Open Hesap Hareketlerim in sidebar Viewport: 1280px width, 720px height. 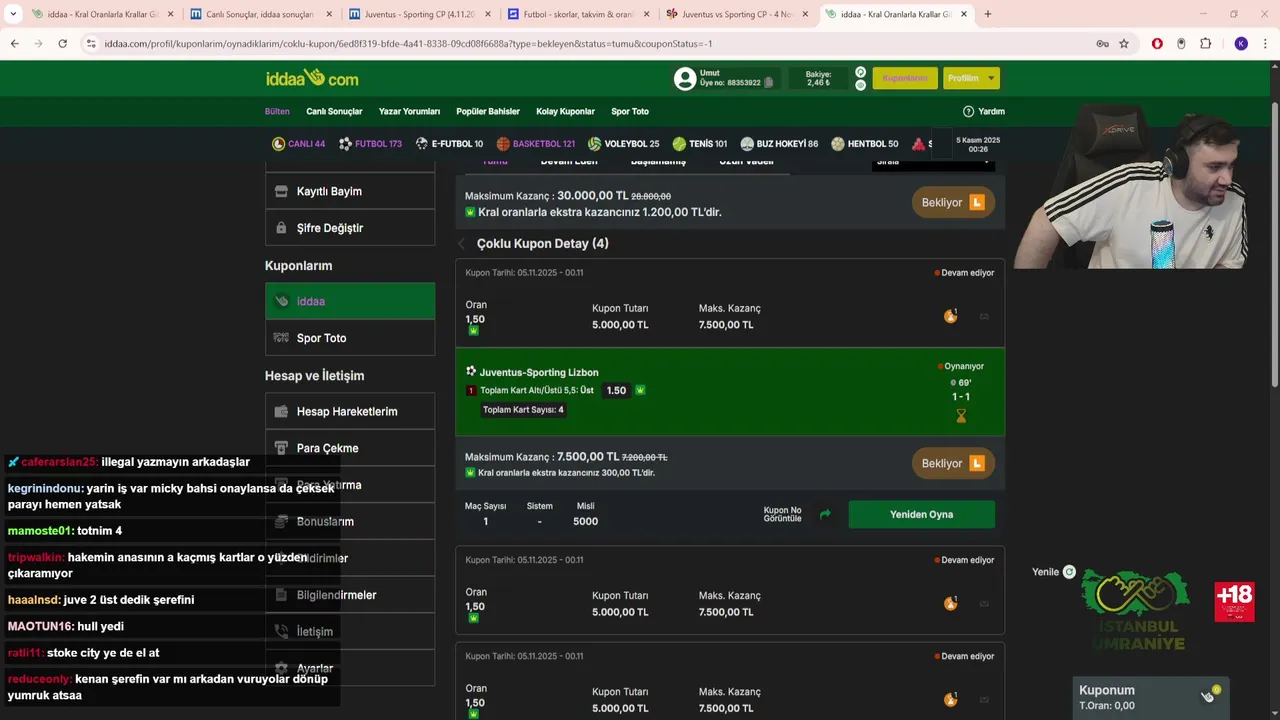[x=350, y=411]
